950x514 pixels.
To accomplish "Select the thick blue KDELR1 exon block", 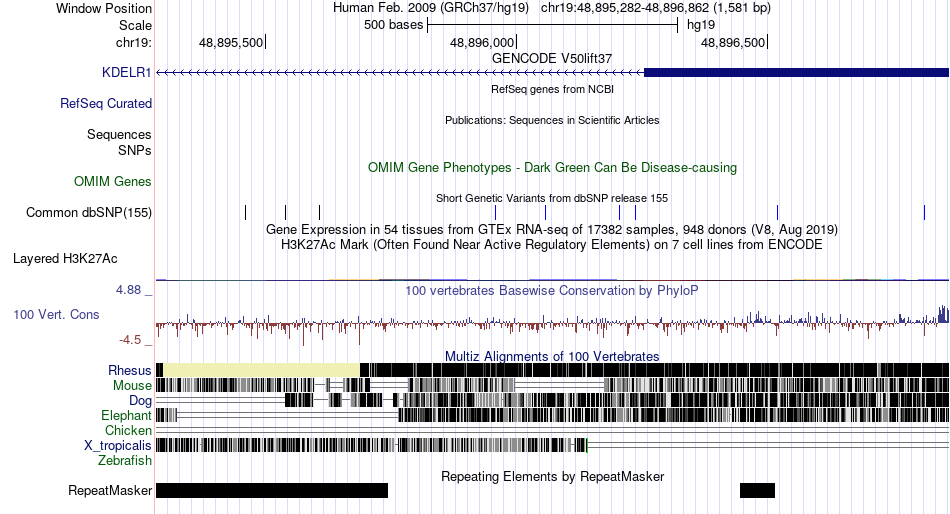I will coord(796,73).
